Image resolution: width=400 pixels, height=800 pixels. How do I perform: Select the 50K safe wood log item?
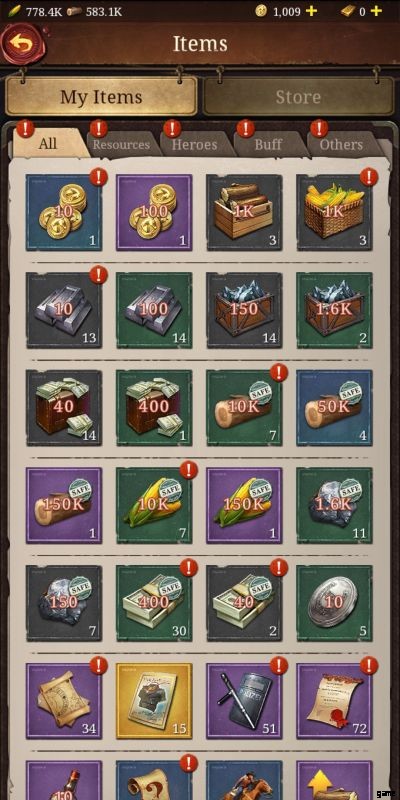click(x=335, y=408)
